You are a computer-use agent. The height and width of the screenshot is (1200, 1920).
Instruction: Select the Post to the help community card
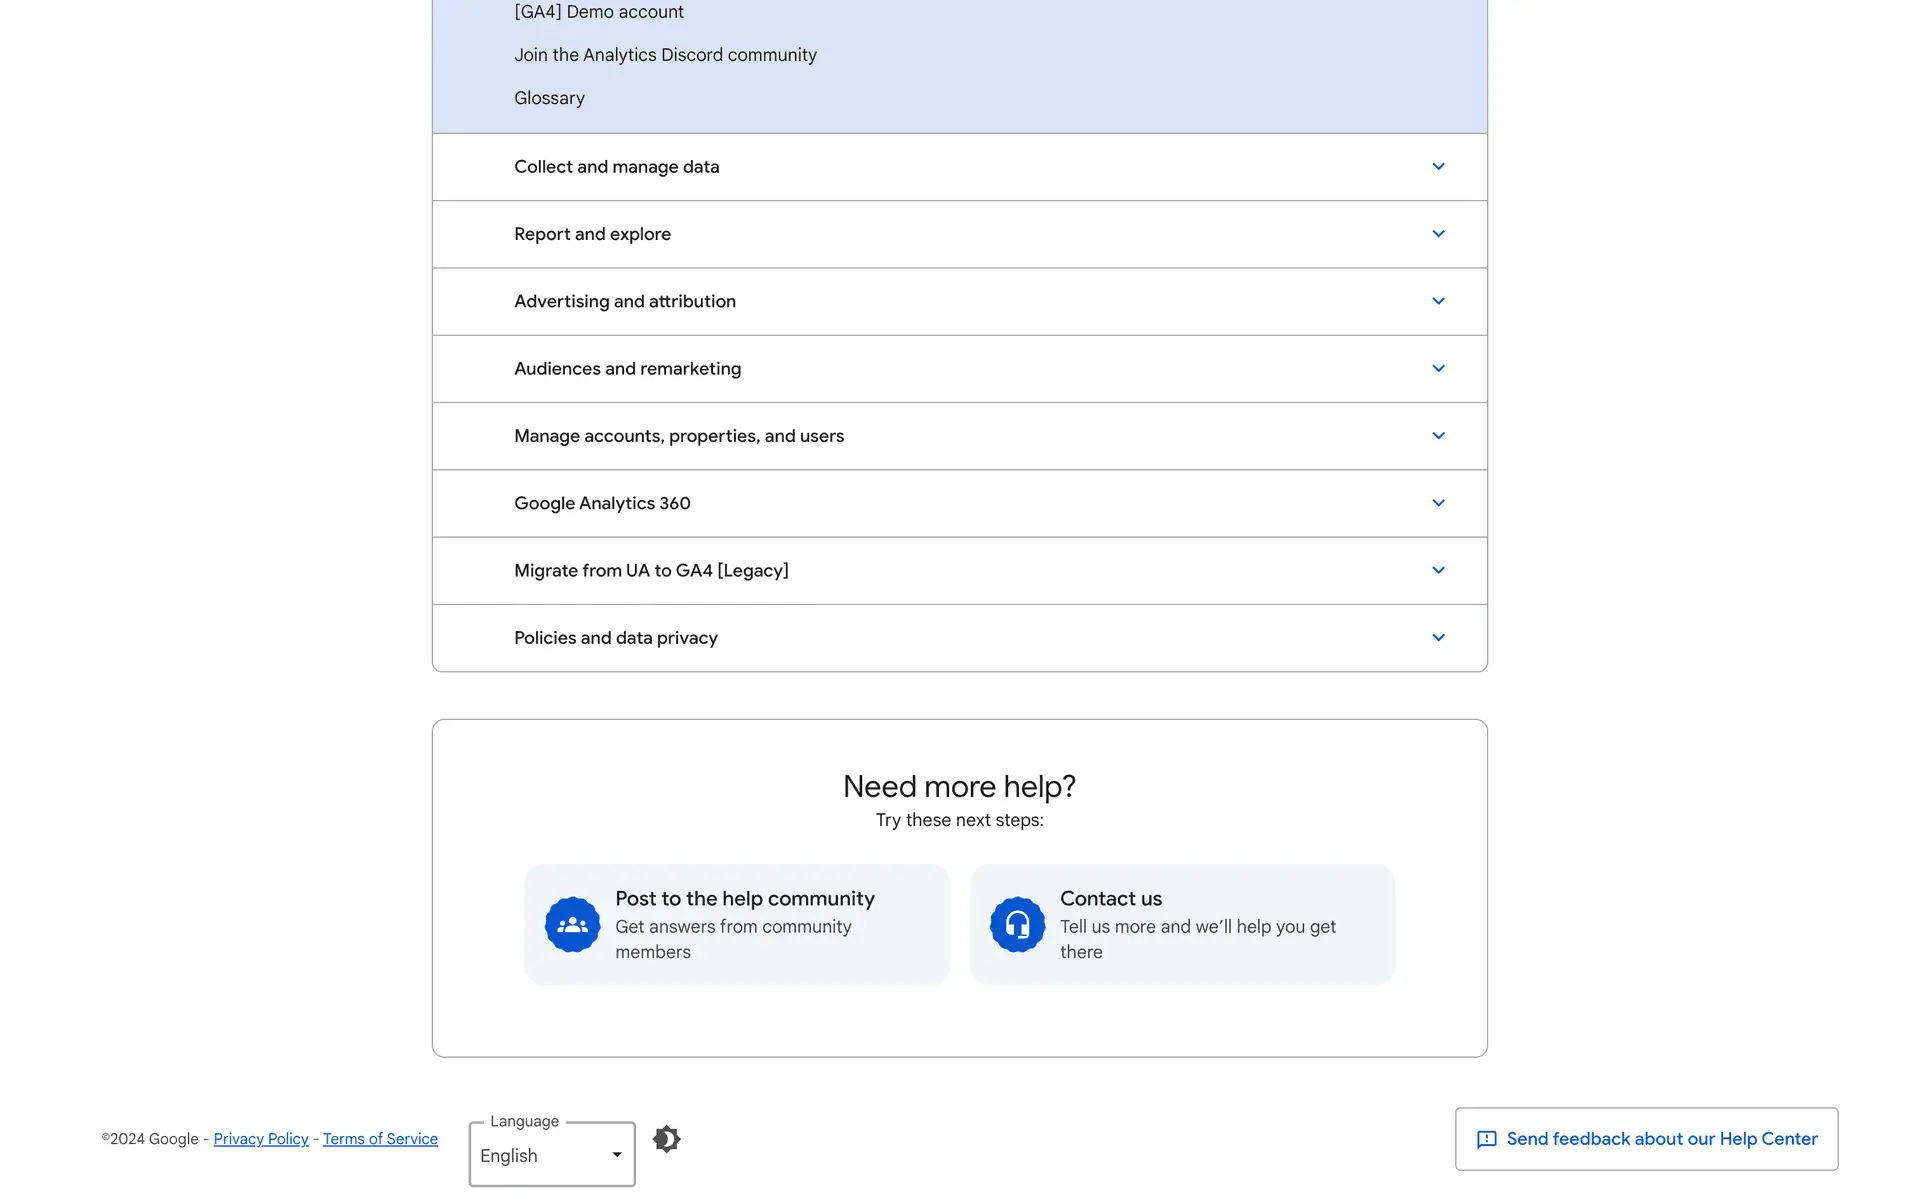pyautogui.click(x=737, y=924)
